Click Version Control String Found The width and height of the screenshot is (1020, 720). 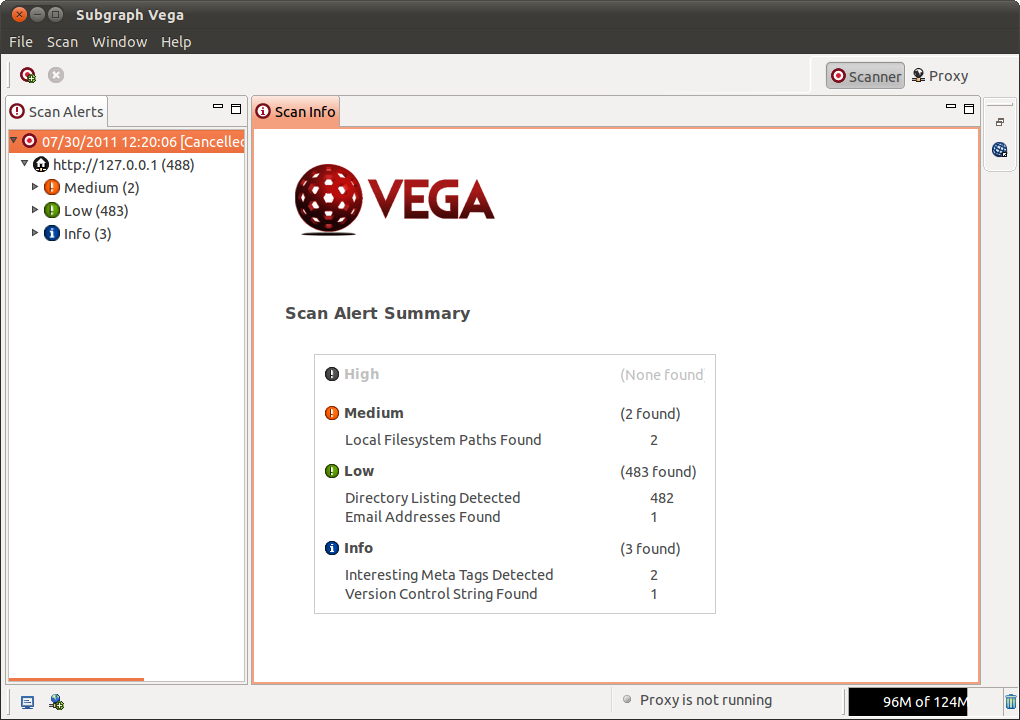click(441, 594)
